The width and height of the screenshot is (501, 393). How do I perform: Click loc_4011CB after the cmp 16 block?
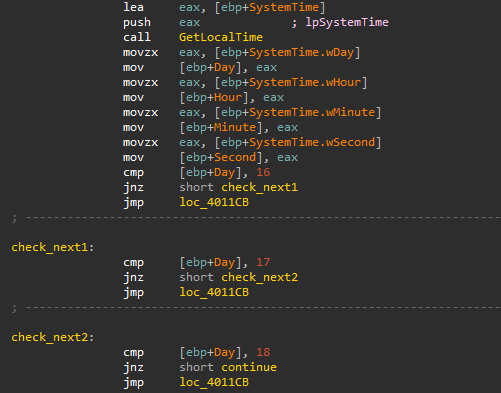214,202
